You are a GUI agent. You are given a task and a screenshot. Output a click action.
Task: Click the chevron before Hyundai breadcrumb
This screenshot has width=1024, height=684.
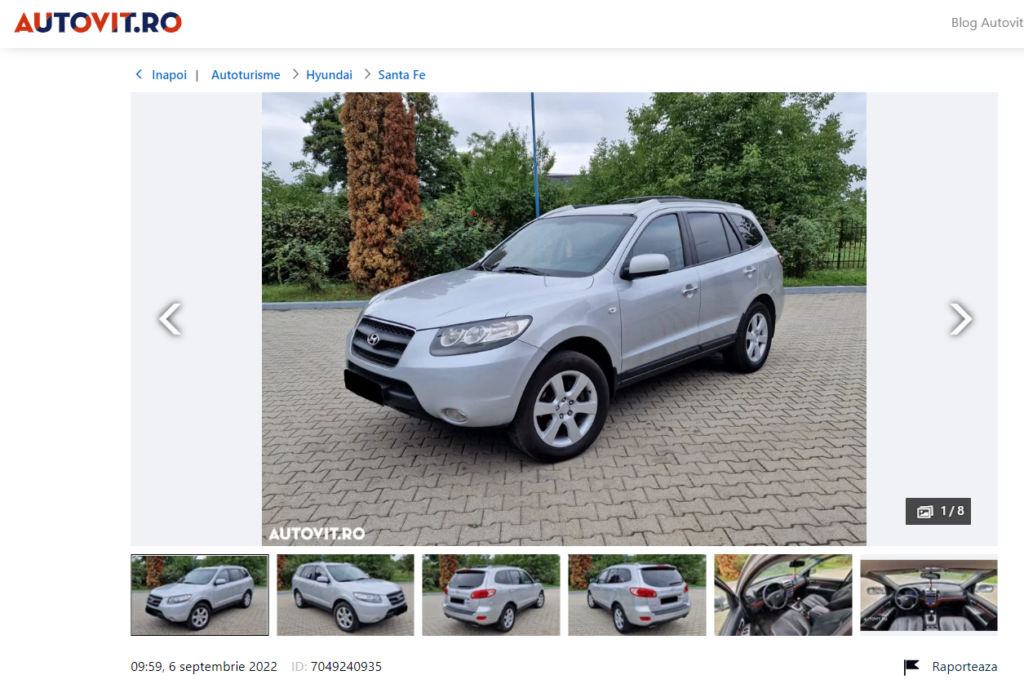point(295,74)
